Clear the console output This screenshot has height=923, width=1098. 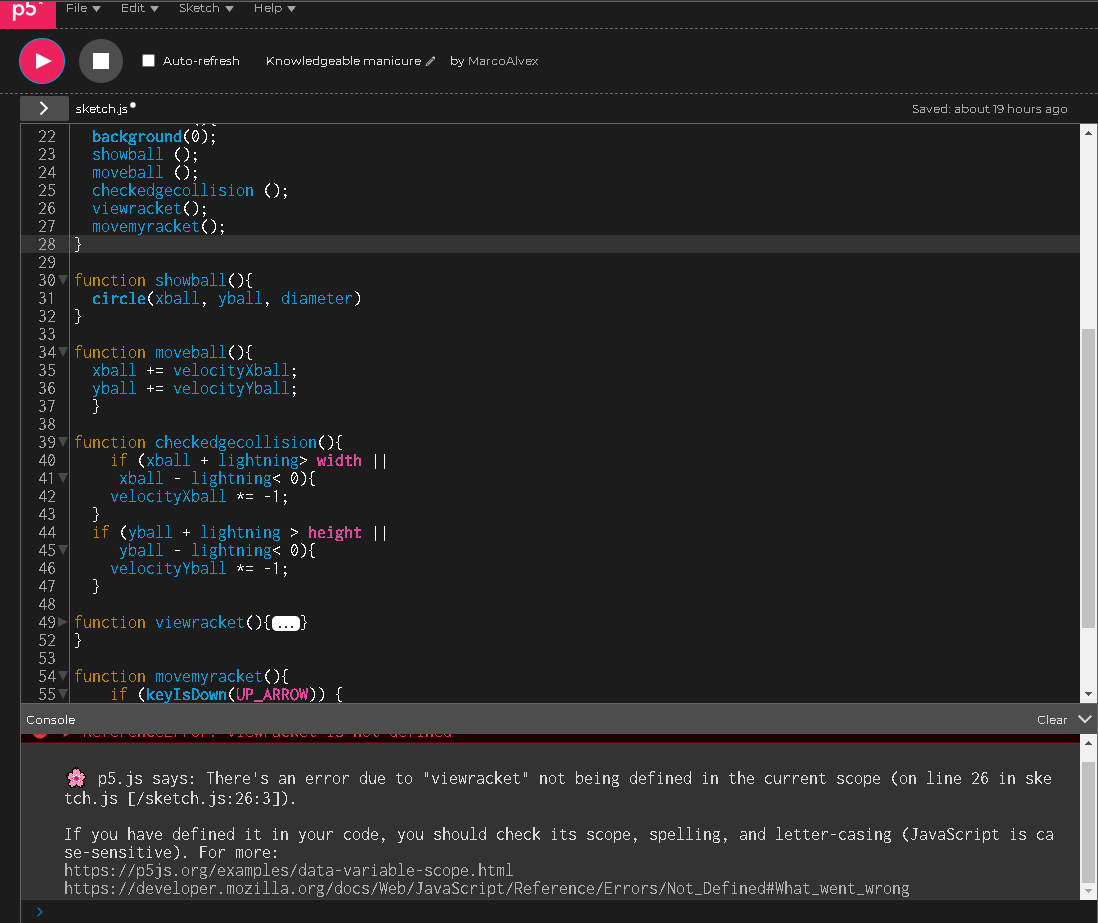coord(1052,720)
